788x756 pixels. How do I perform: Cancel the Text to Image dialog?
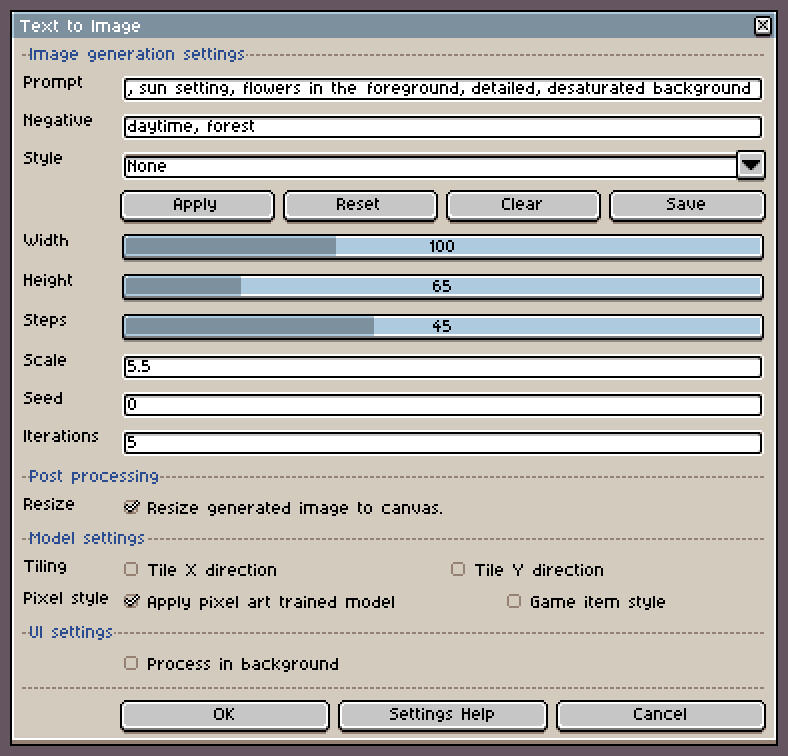click(x=660, y=714)
